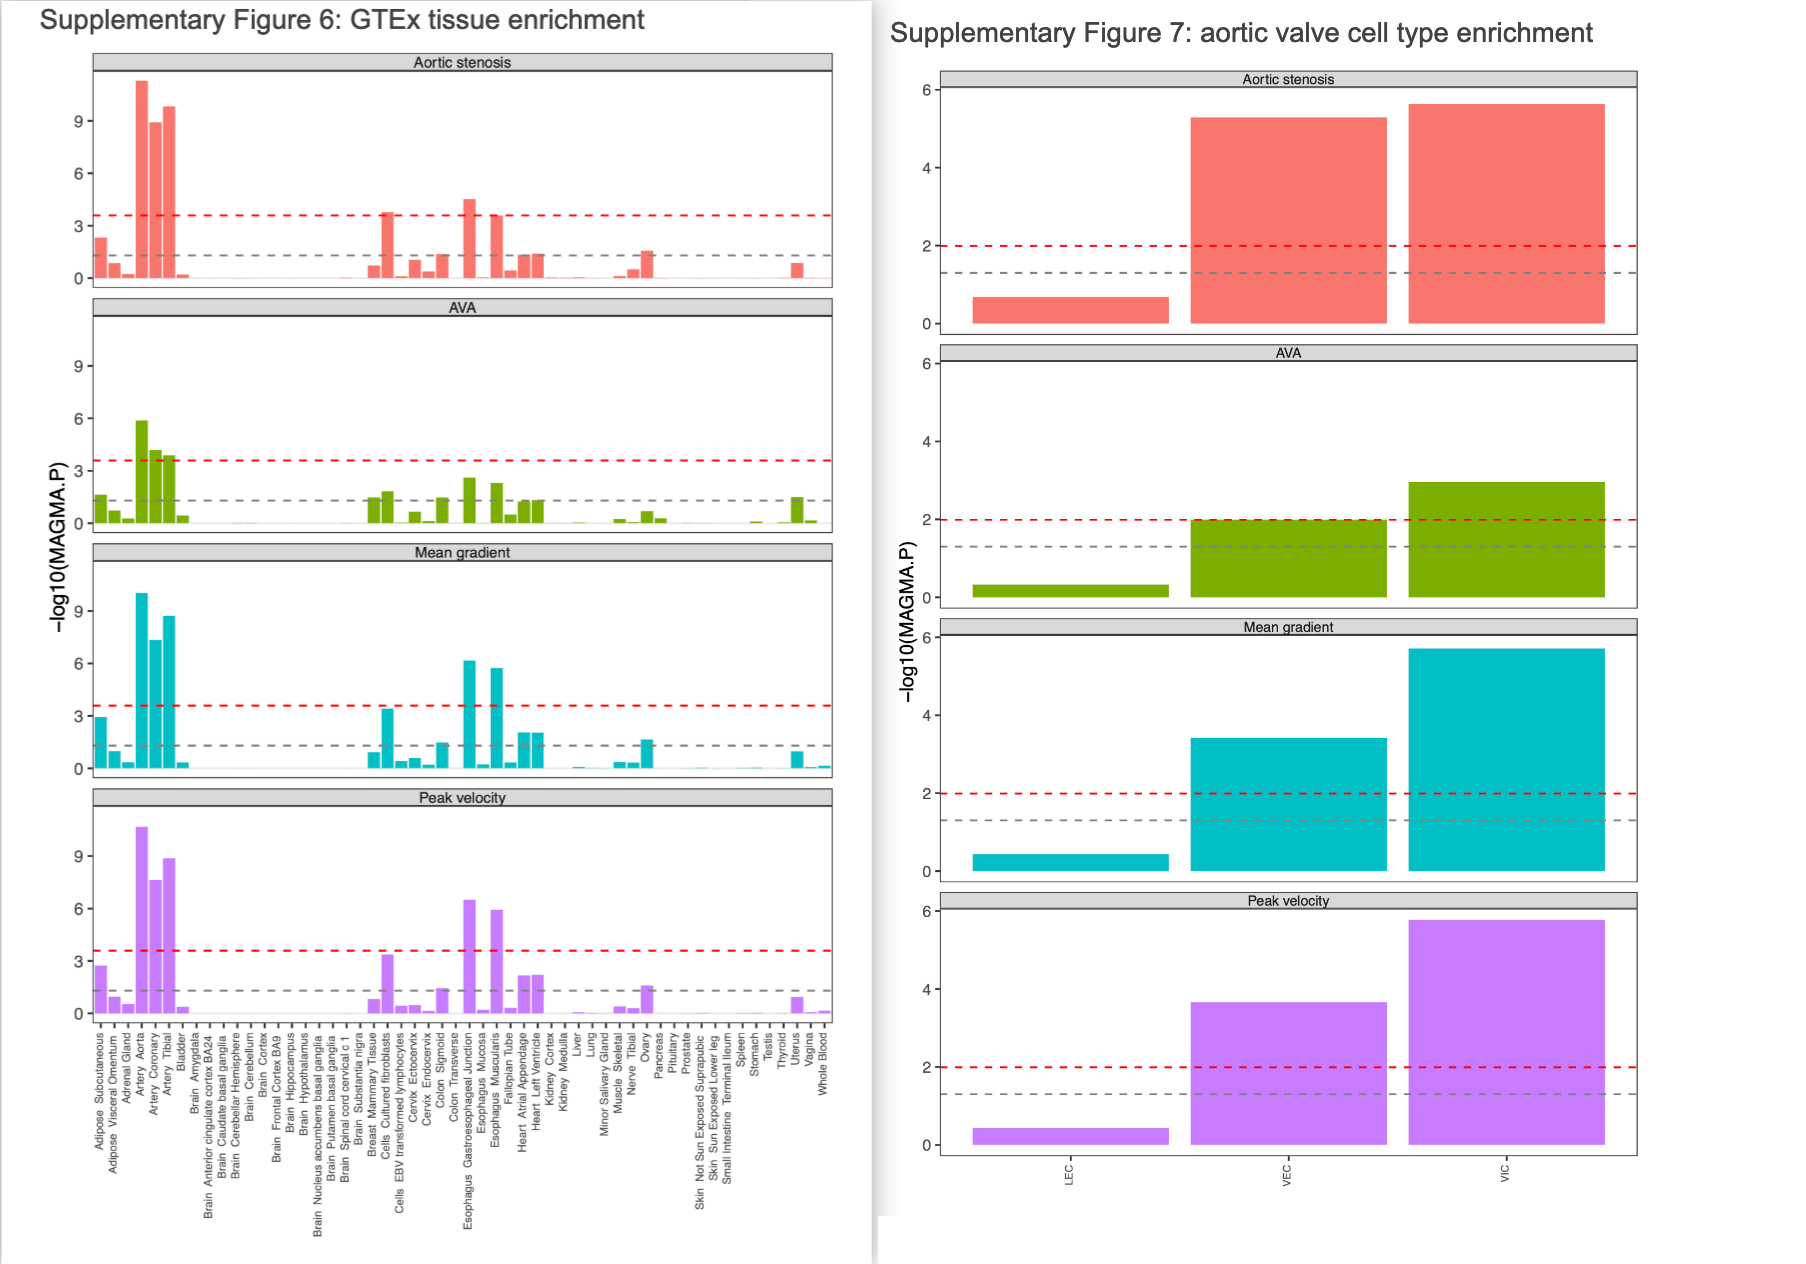1806x1264 pixels.
Task: Click the y-axis label of the GTEx figure
Action: pyautogui.click(x=58, y=546)
